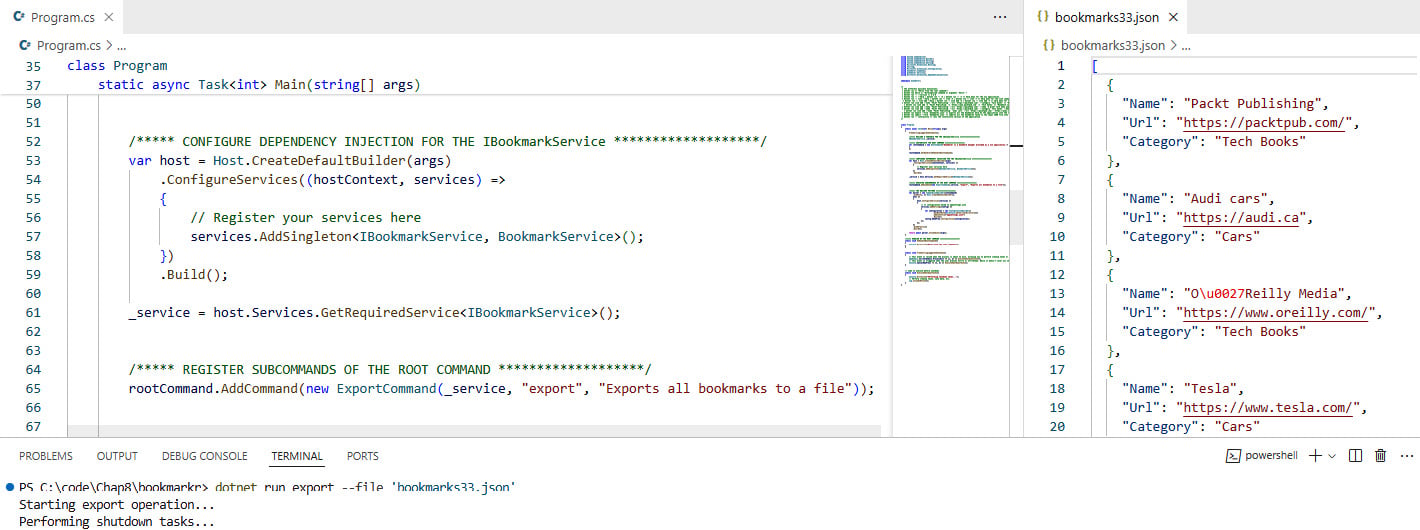Select the bookmarks33.json editor tab
The height and width of the screenshot is (530, 1420).
(x=1107, y=18)
